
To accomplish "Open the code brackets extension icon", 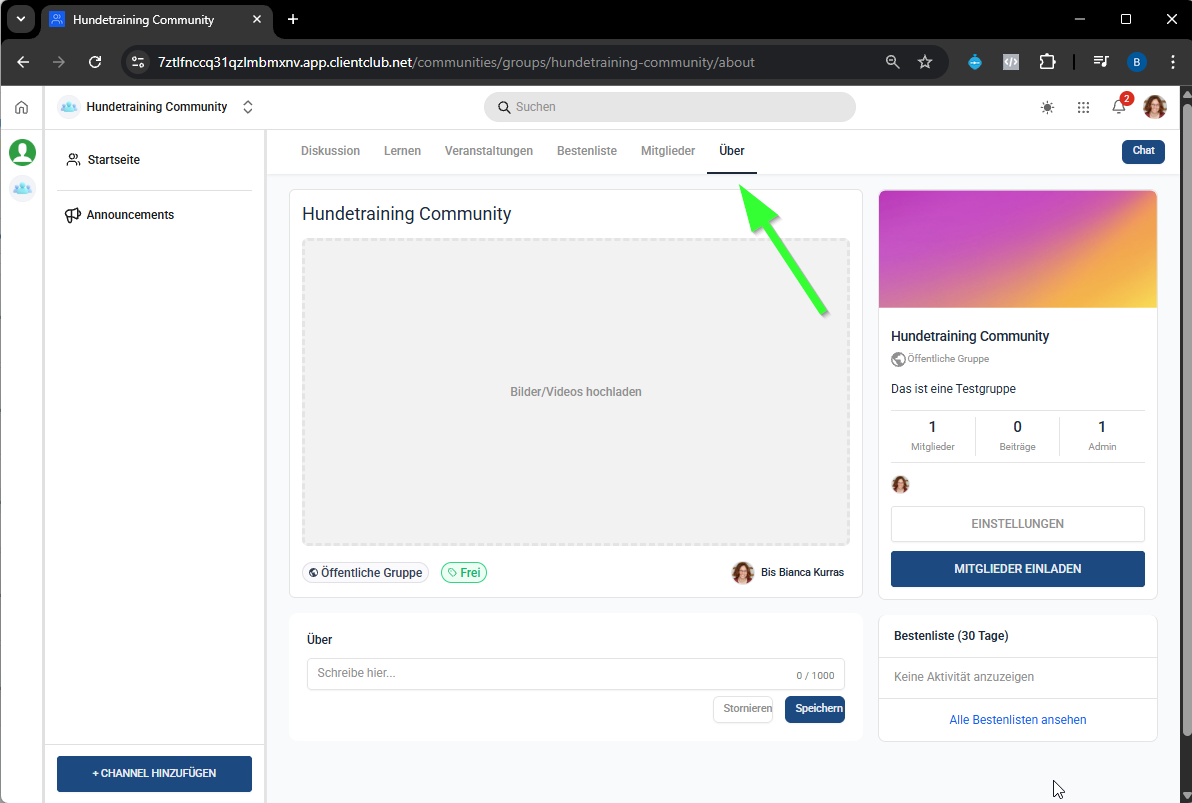I will 1011,62.
